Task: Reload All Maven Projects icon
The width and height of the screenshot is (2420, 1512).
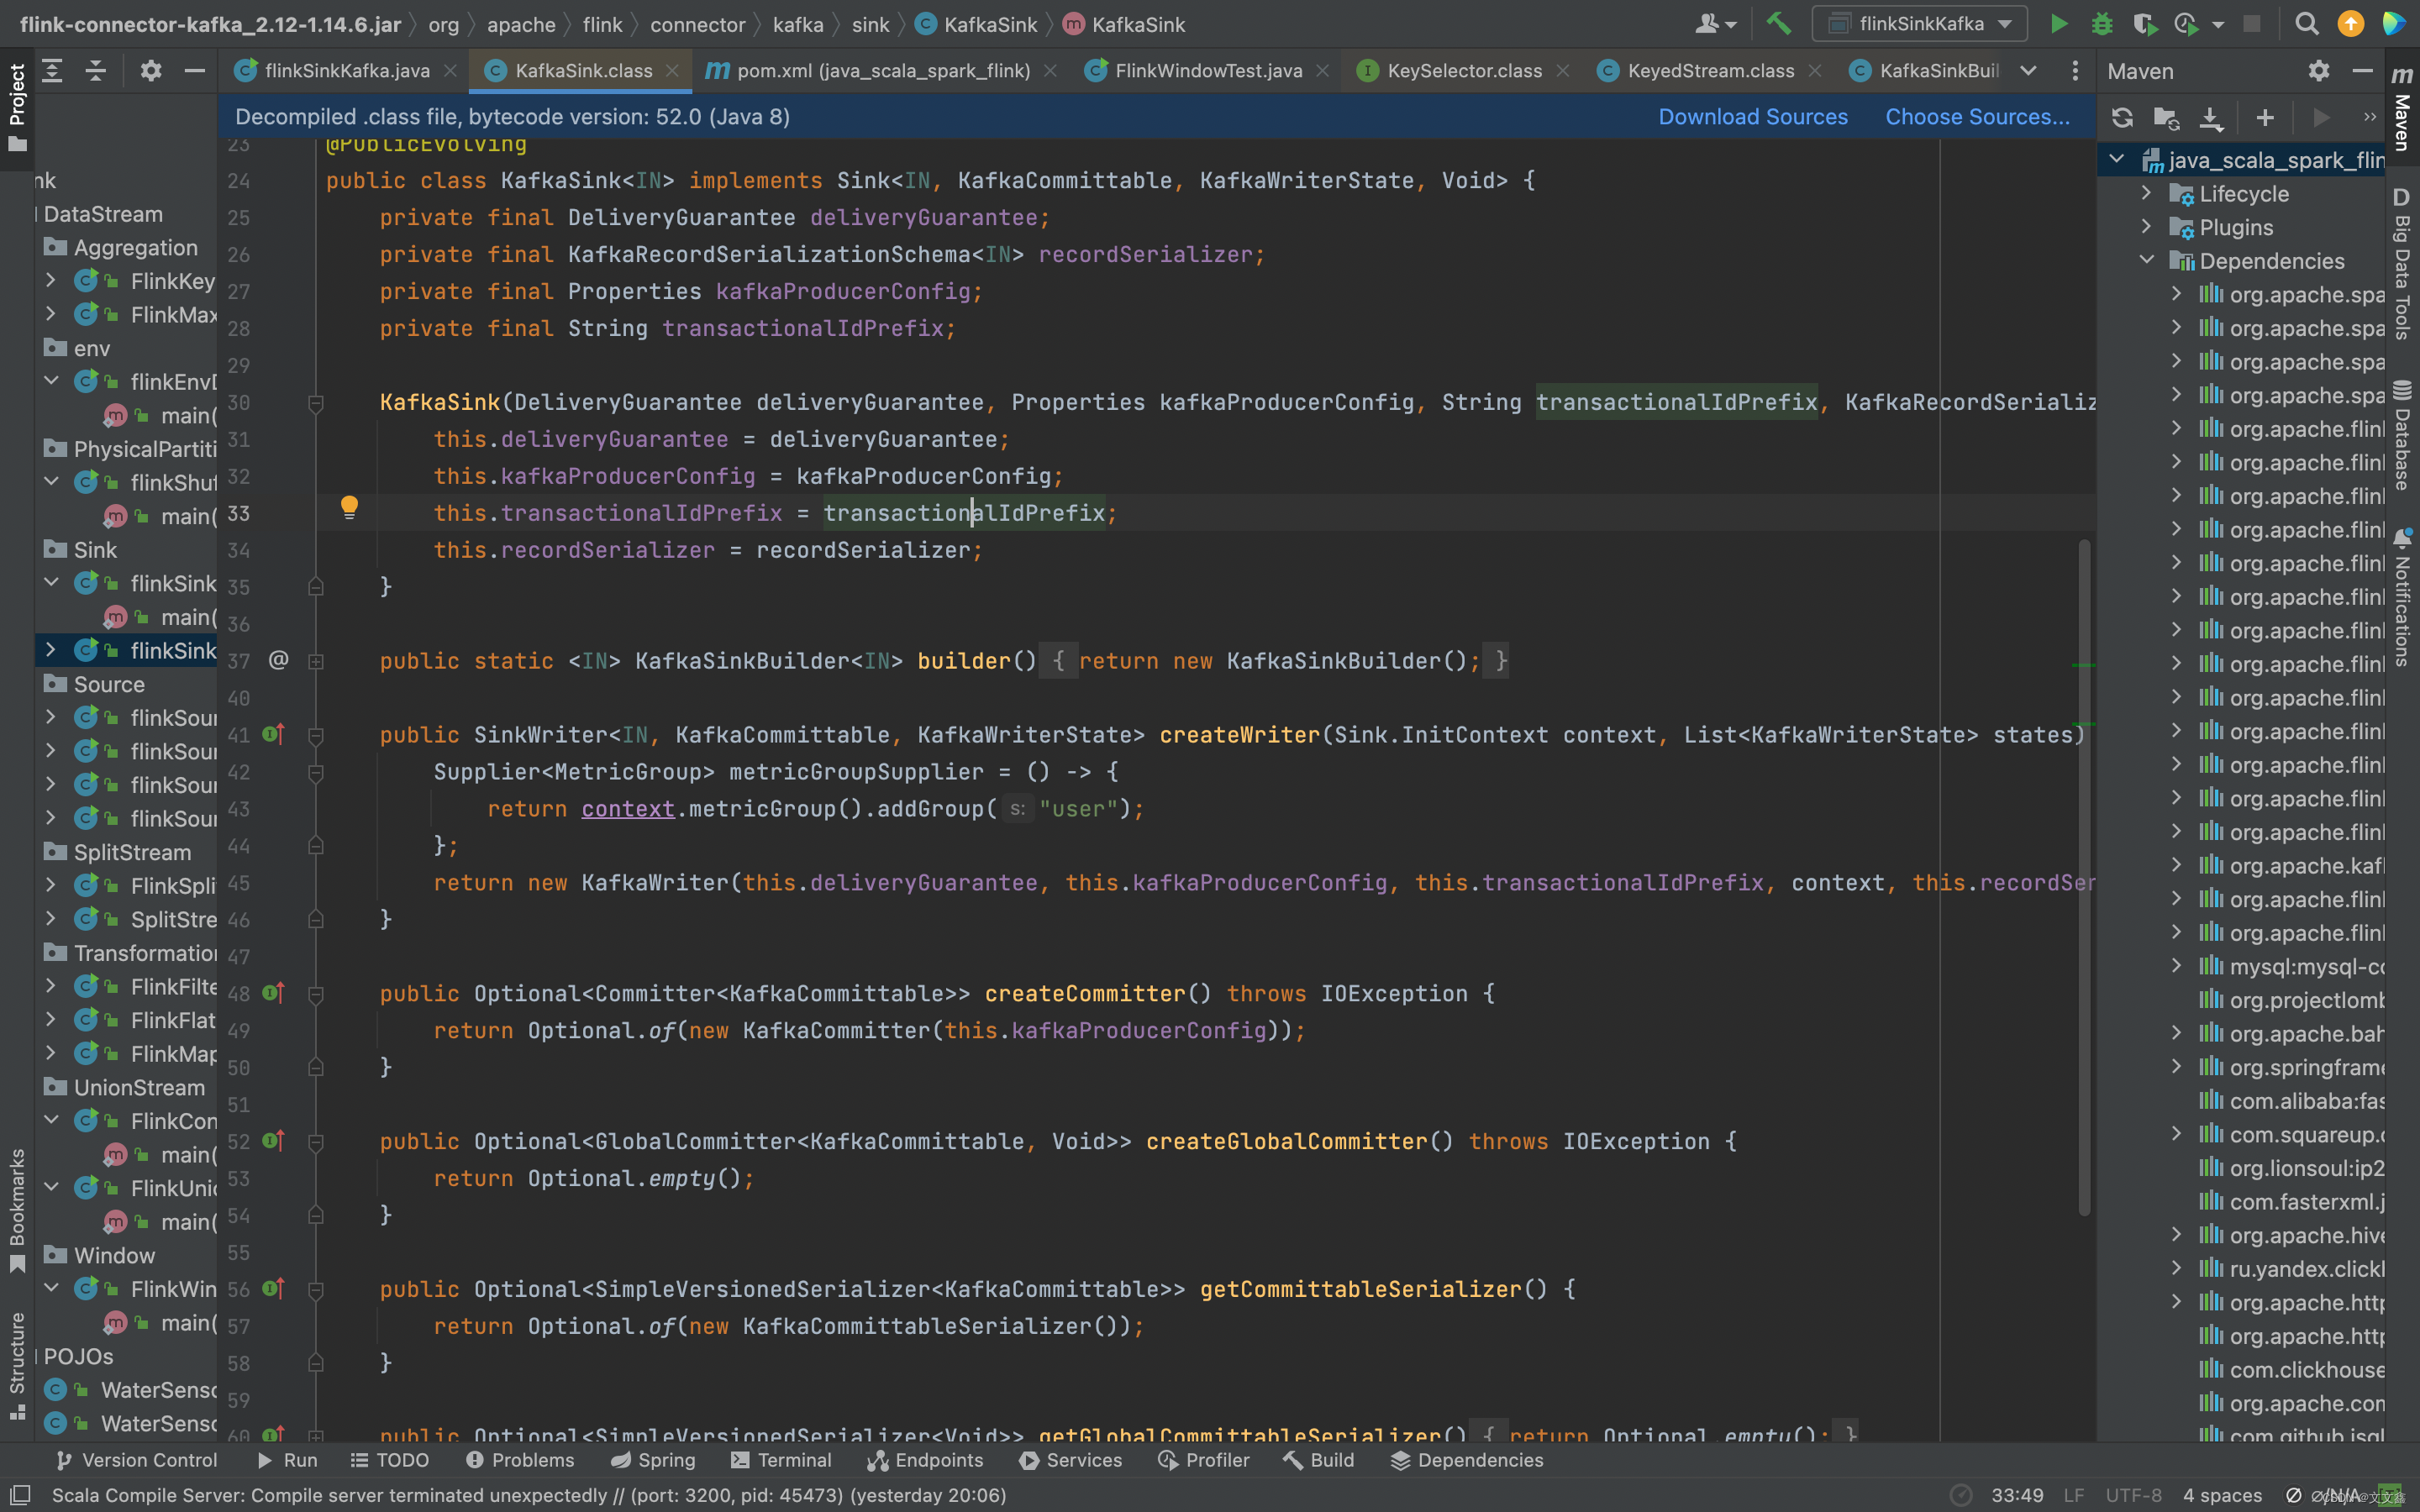Action: point(2122,118)
